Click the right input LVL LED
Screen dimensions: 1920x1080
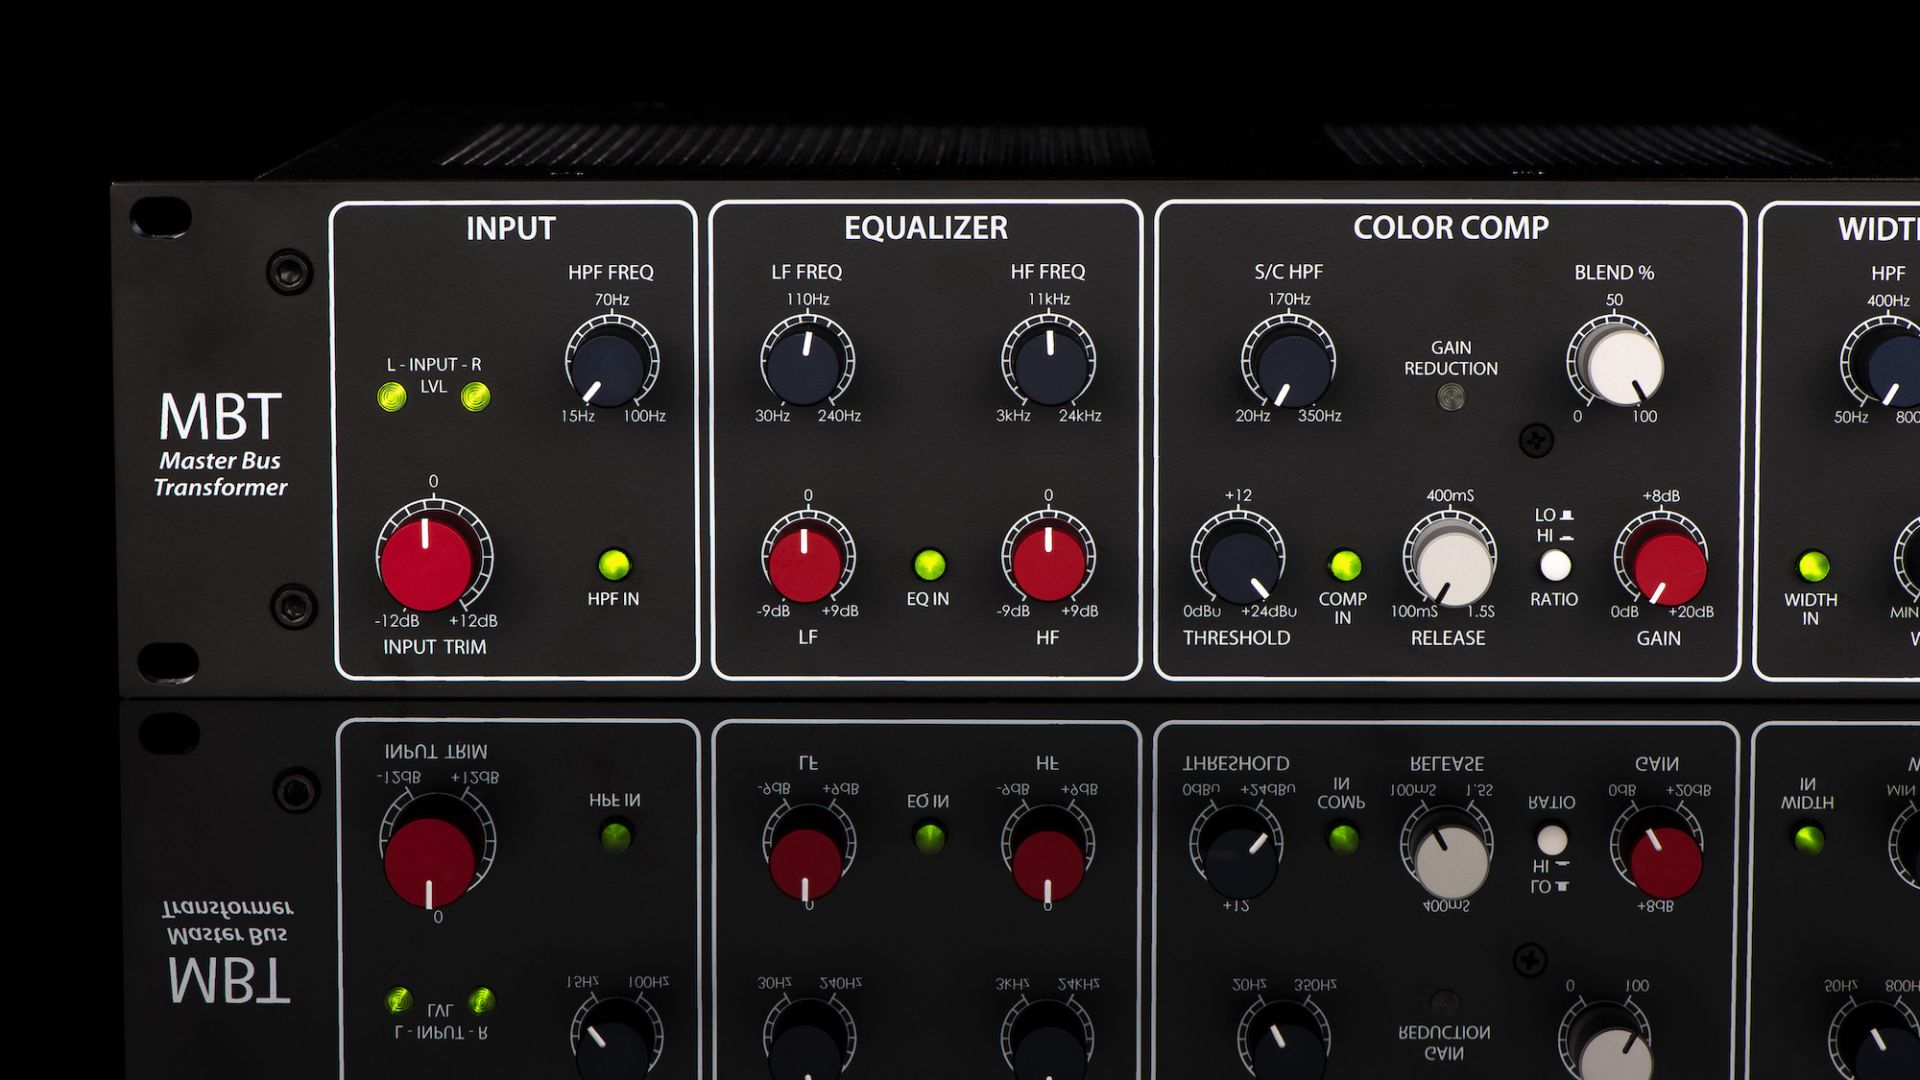pyautogui.click(x=476, y=398)
